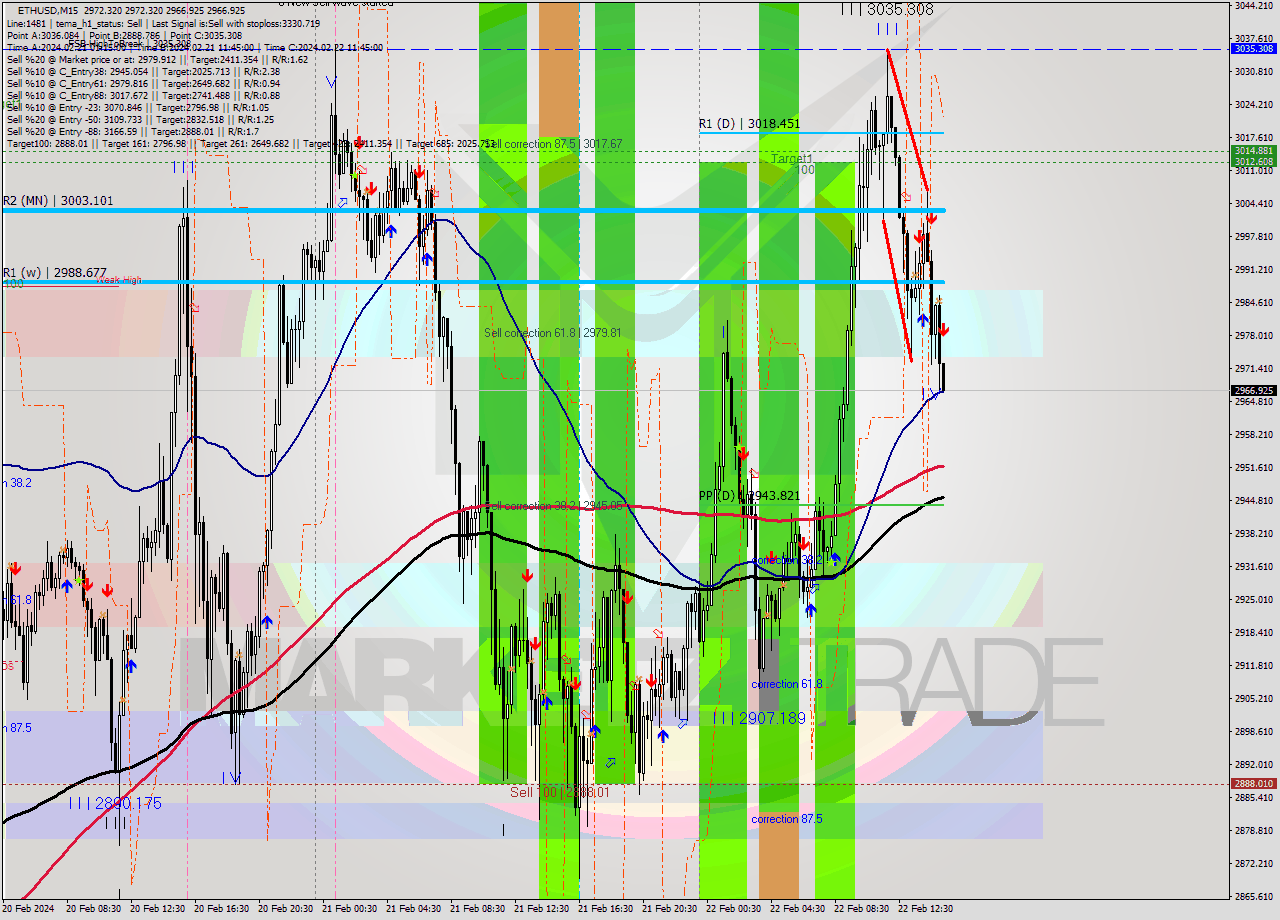Click the '21 Feb 16:30' time label
This screenshot has width=1280, height=920.
(606, 909)
